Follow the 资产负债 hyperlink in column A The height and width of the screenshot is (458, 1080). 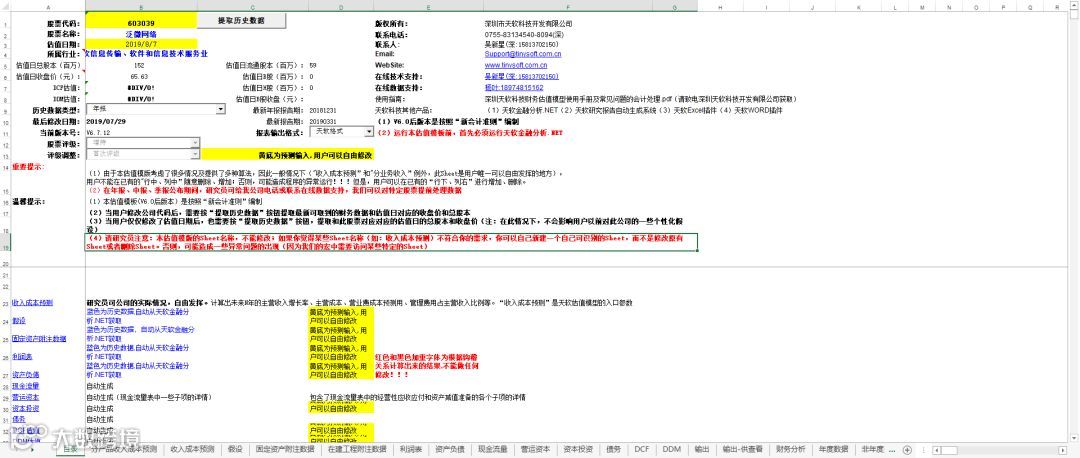click(x=25, y=375)
